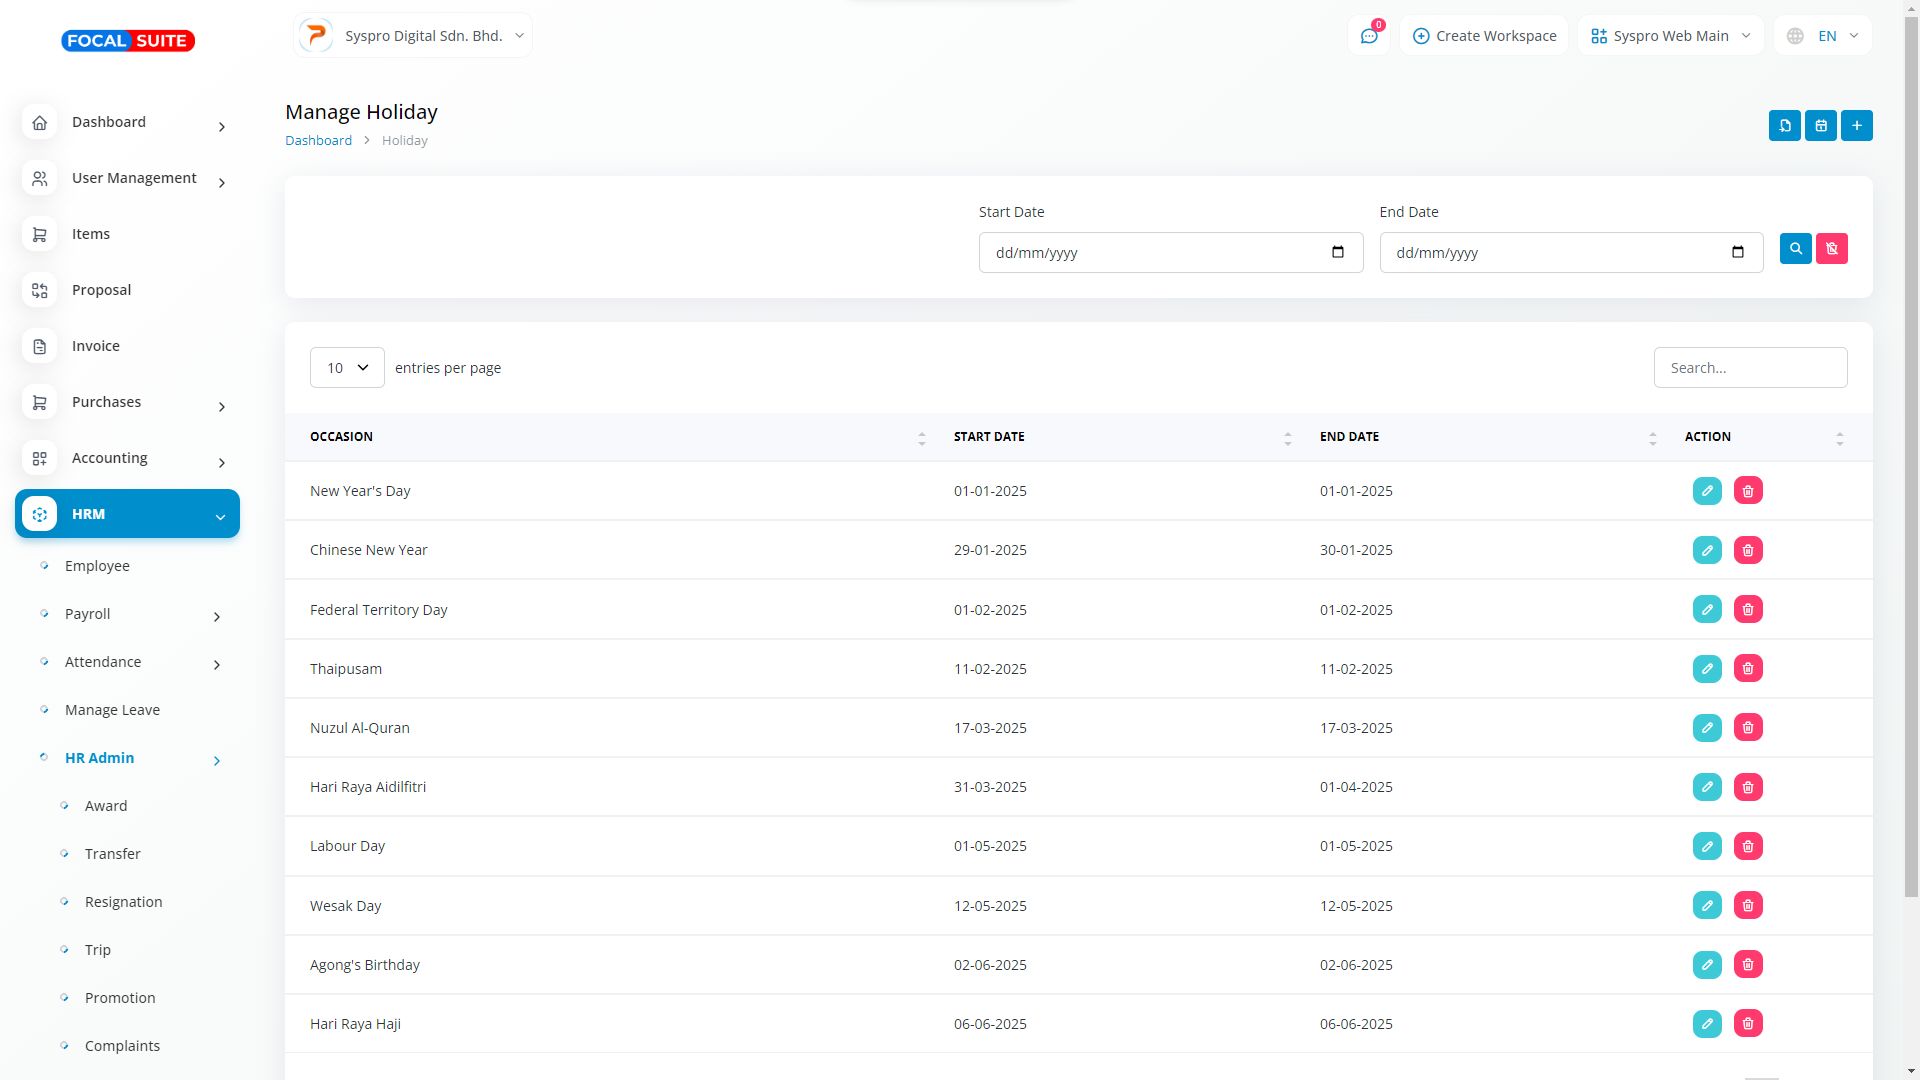Click the Dashboard breadcrumb link
Viewport: 1920px width, 1080px height.
318,141
